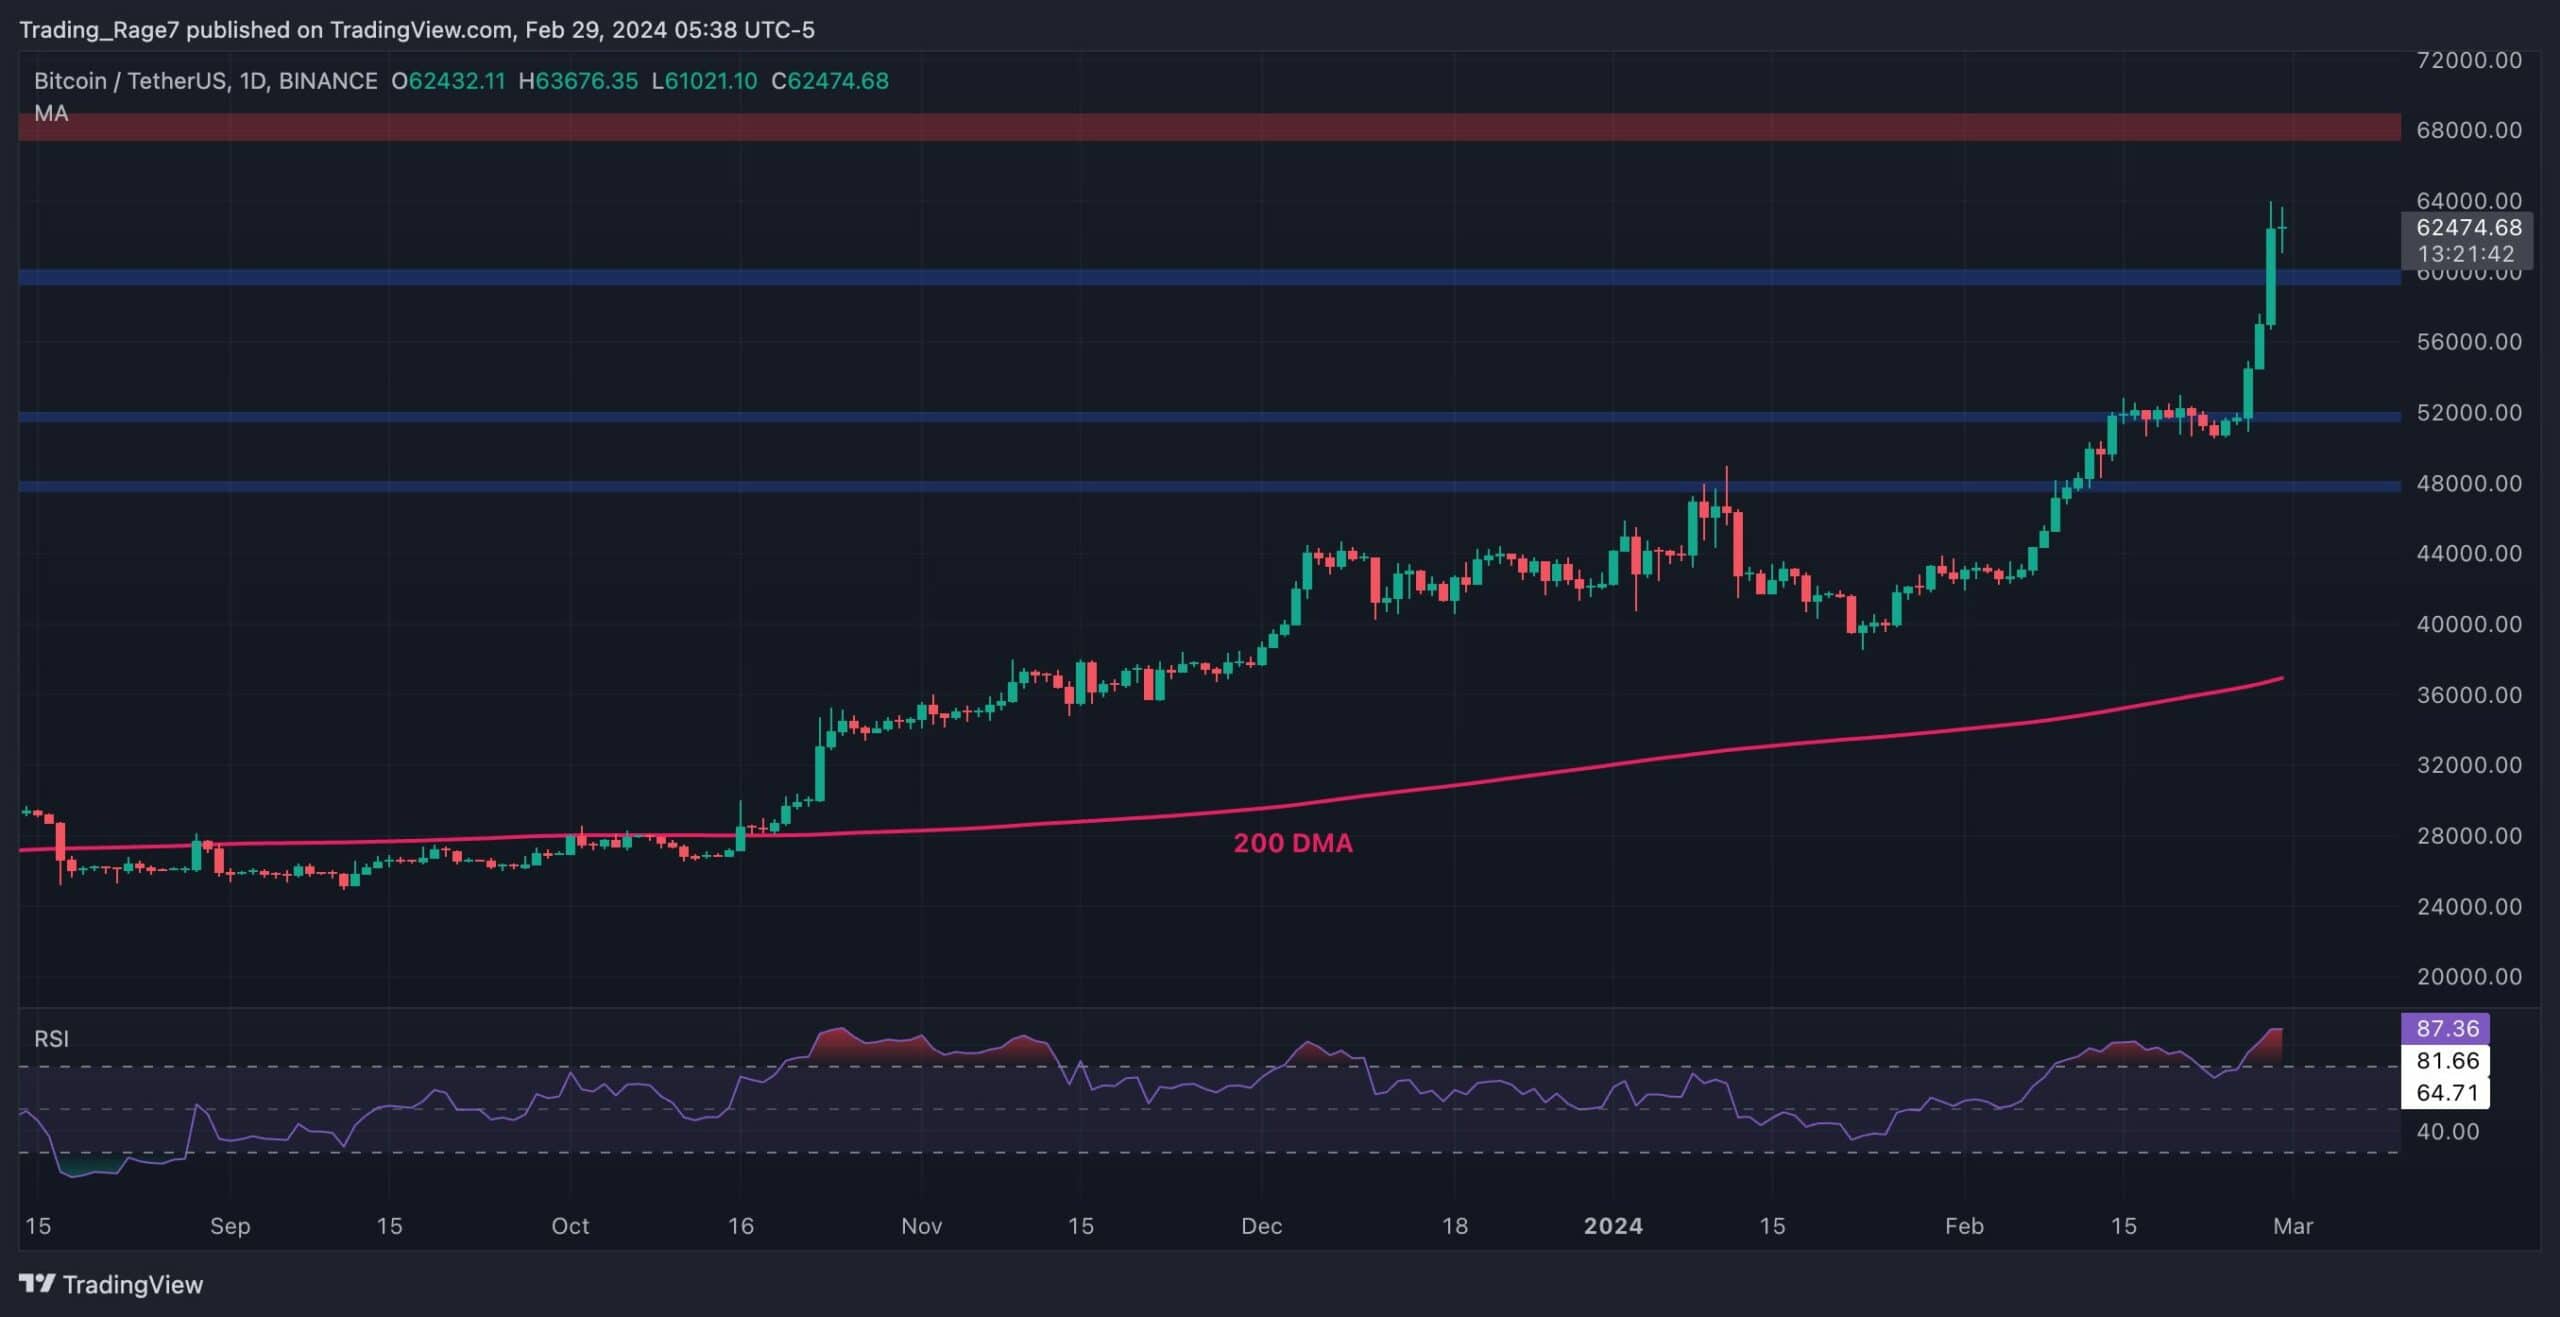The height and width of the screenshot is (1317, 2560).
Task: Click the RSI 64.71 value tag
Action: tap(2446, 1092)
